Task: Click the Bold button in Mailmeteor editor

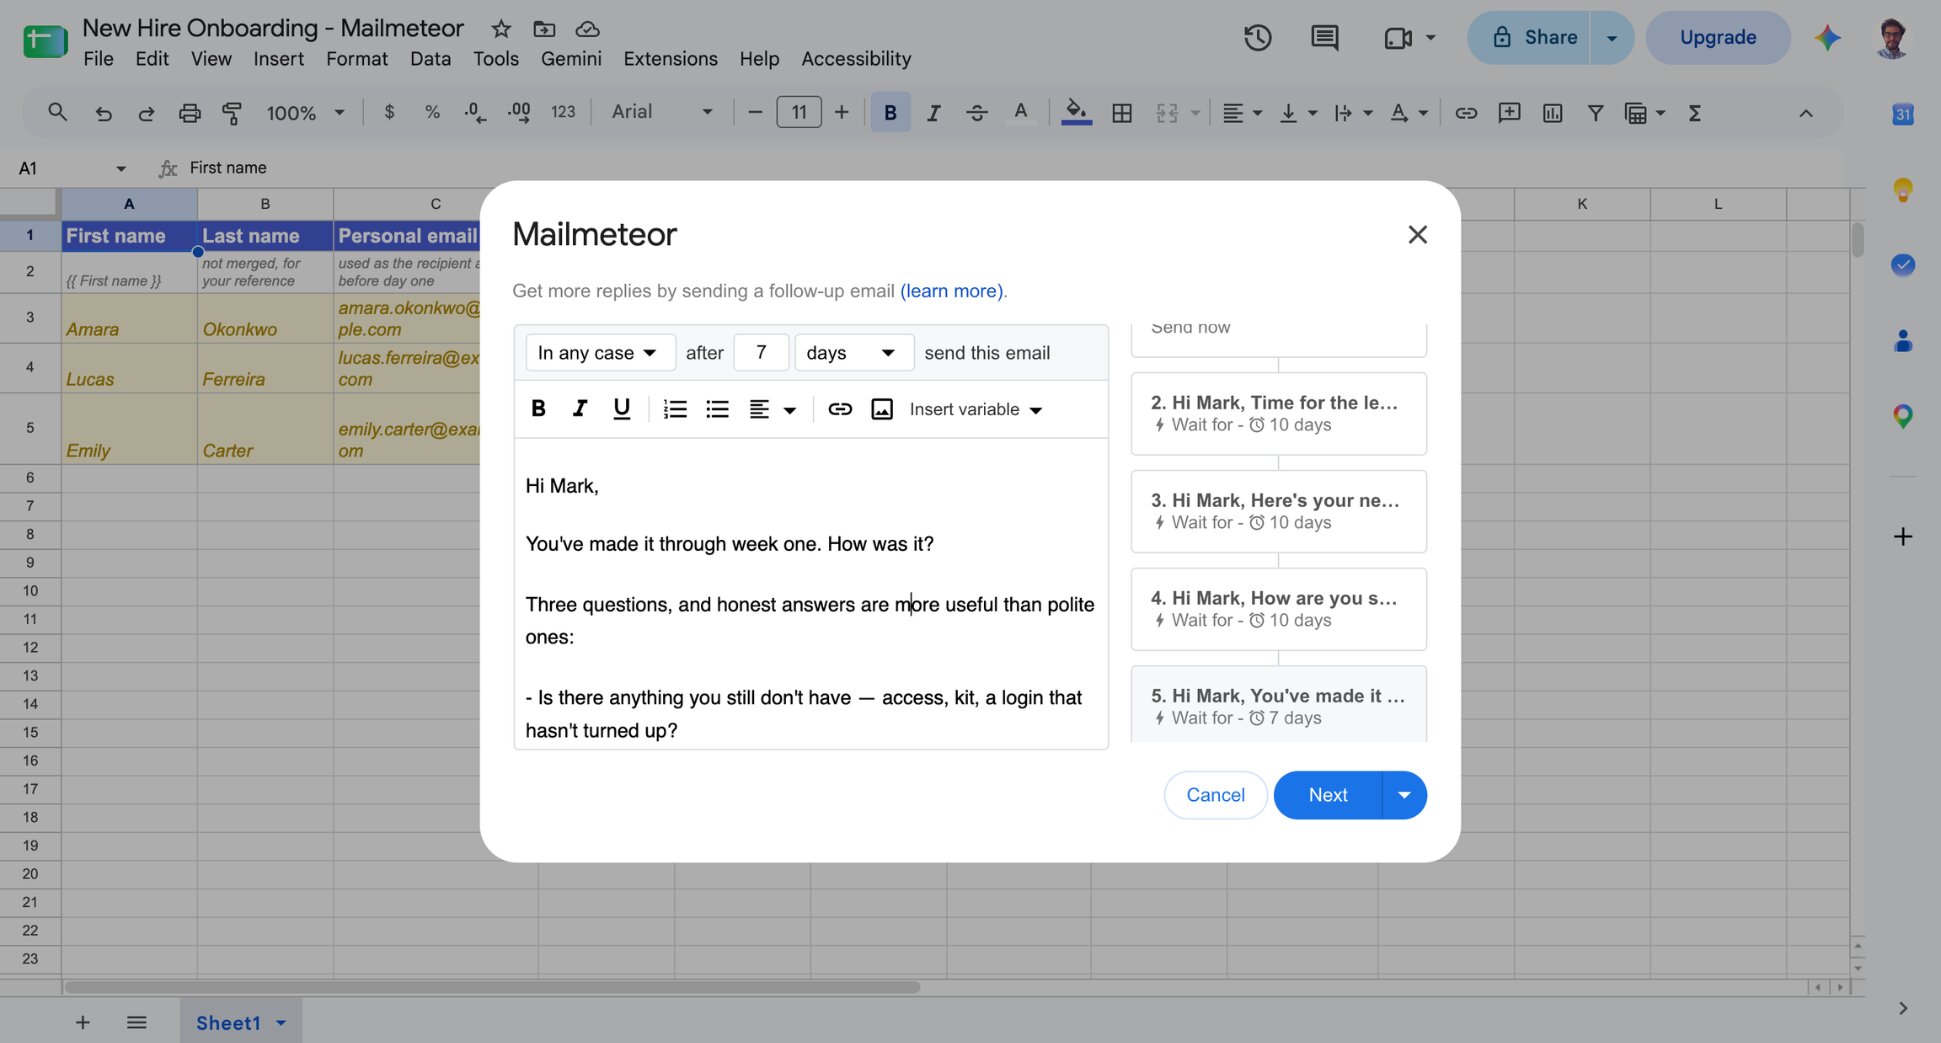Action: [x=538, y=408]
